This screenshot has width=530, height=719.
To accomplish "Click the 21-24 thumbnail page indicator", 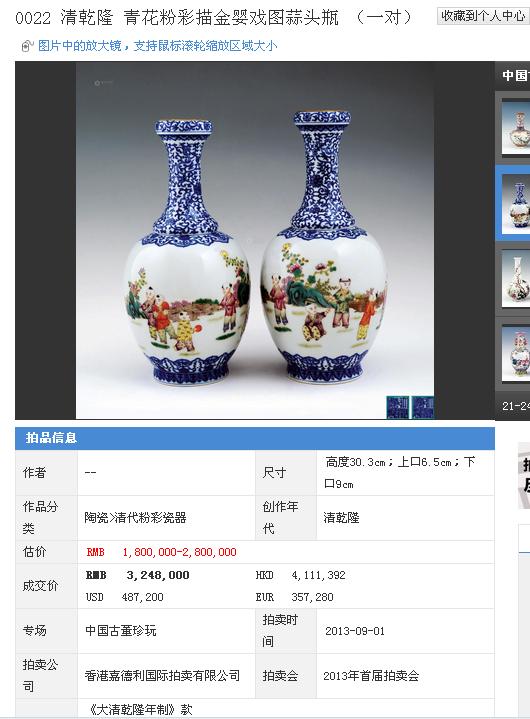I will [x=516, y=406].
